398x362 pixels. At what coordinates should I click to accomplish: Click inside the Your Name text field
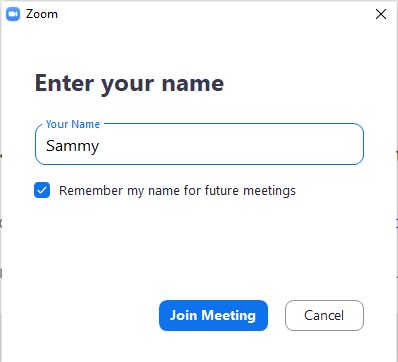tap(199, 144)
